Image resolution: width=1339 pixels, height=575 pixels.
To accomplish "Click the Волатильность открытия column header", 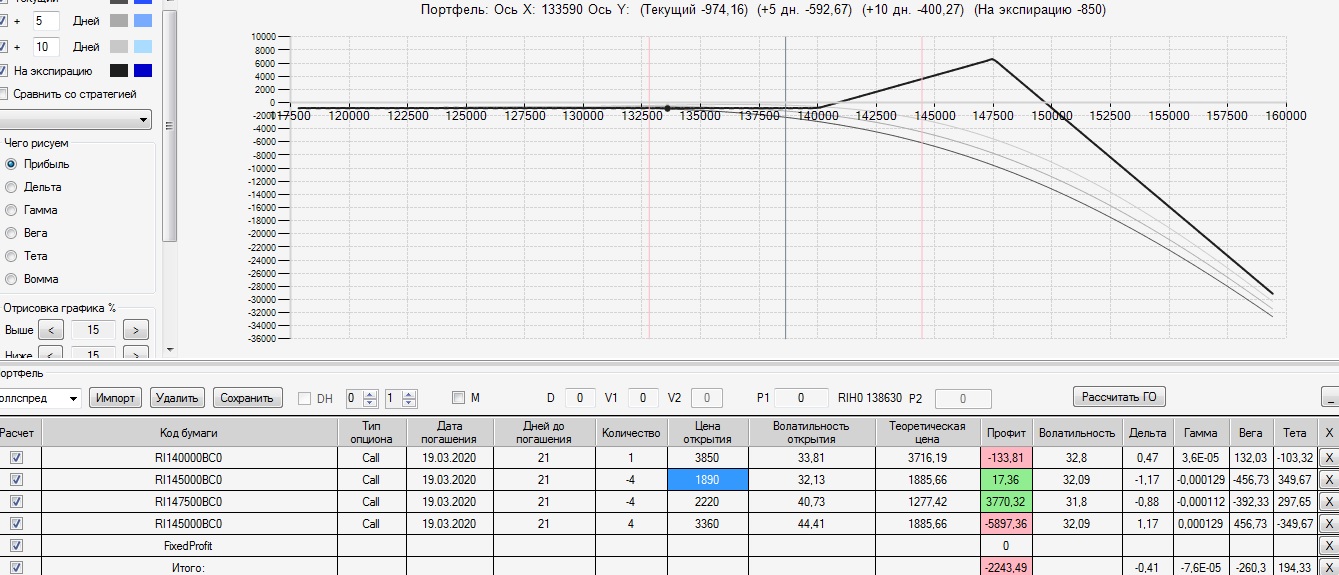I will 811,432.
